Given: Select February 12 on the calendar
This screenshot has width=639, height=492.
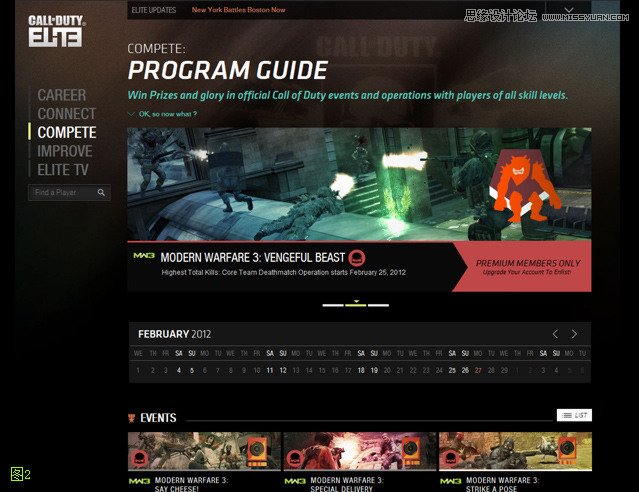Looking at the screenshot, I should [283, 370].
